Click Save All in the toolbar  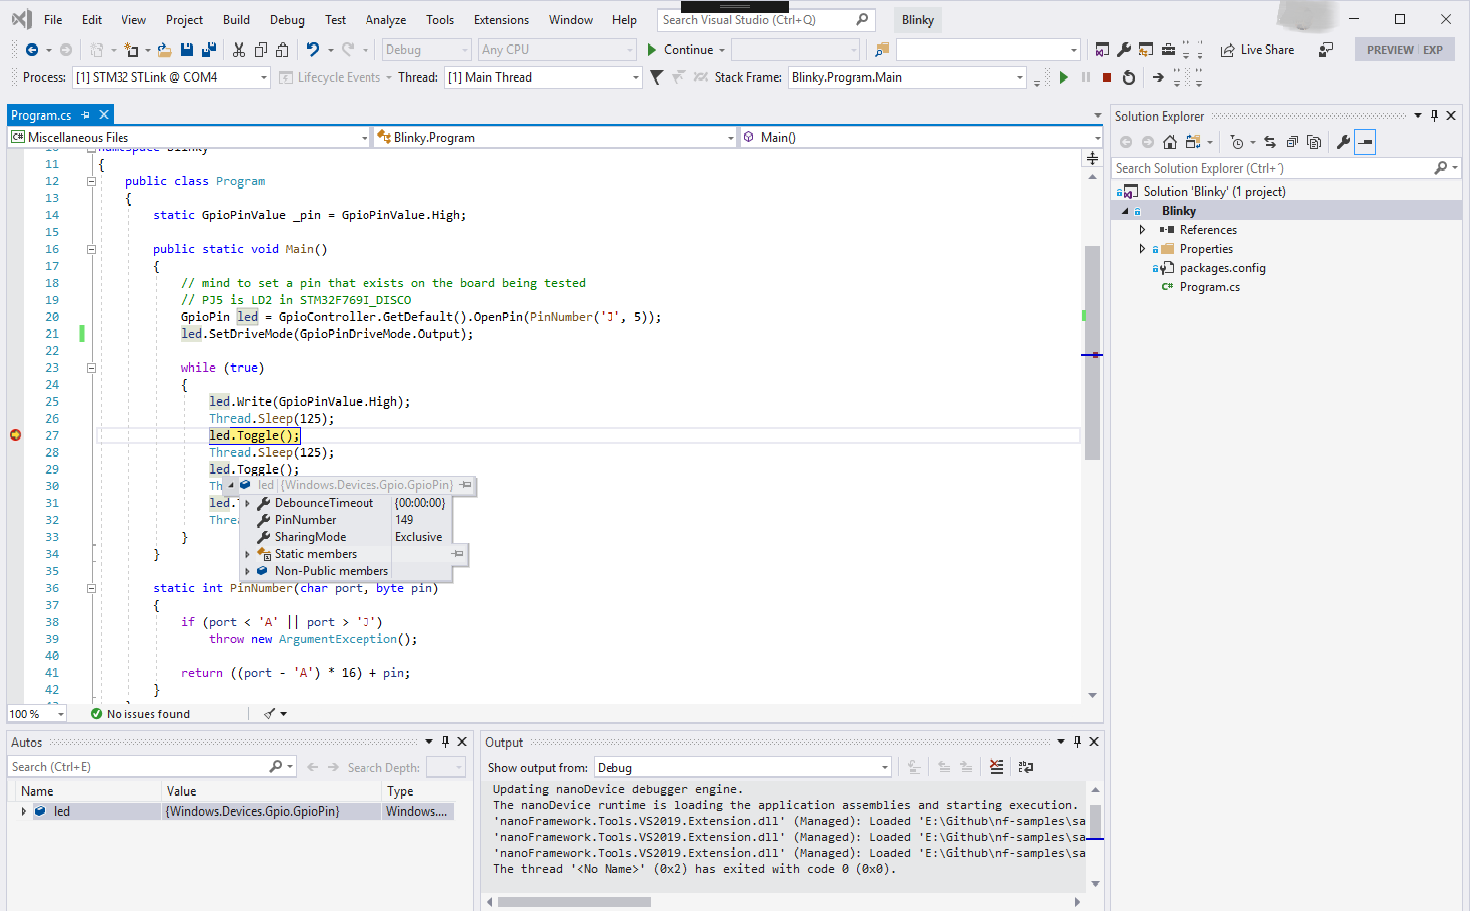208,48
